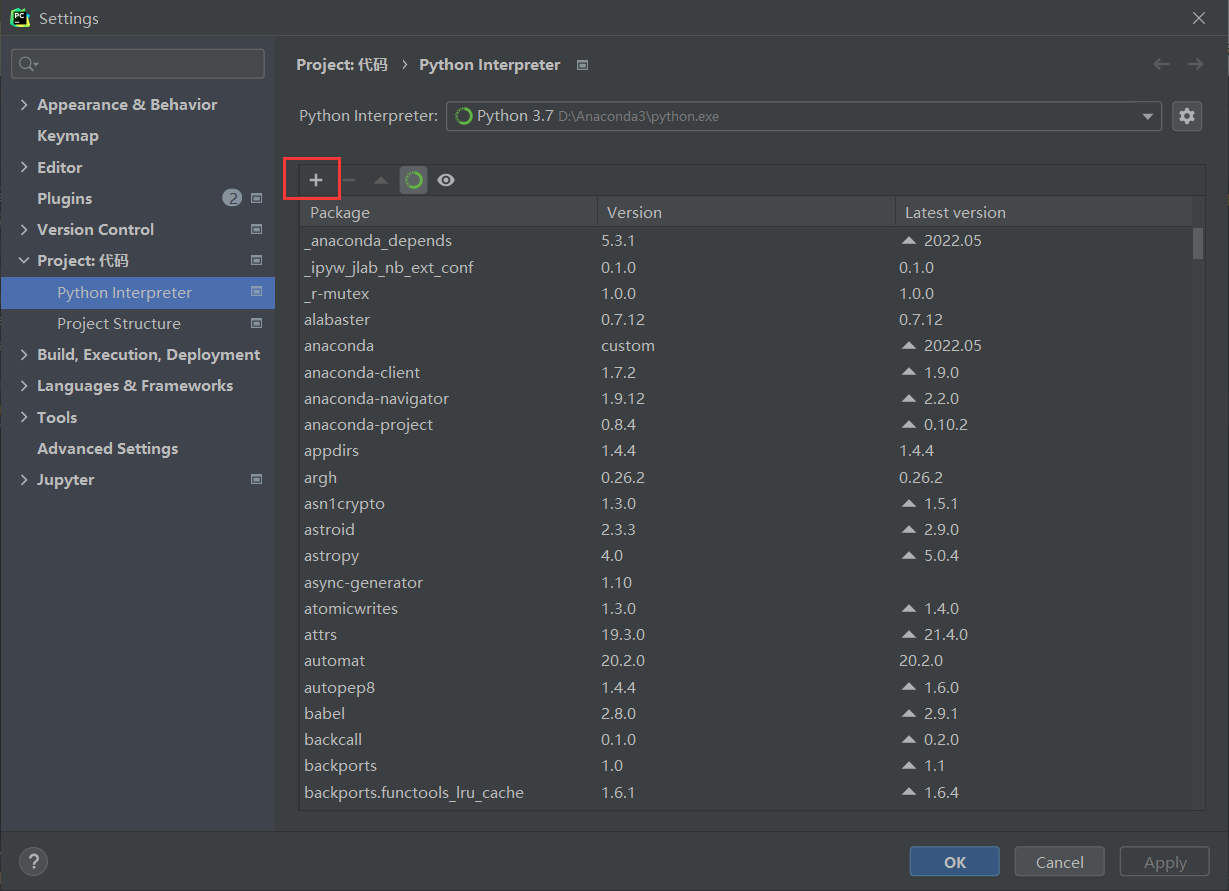This screenshot has width=1229, height=891.
Task: Open the Python Interpreter dropdown
Action: pos(1147,116)
